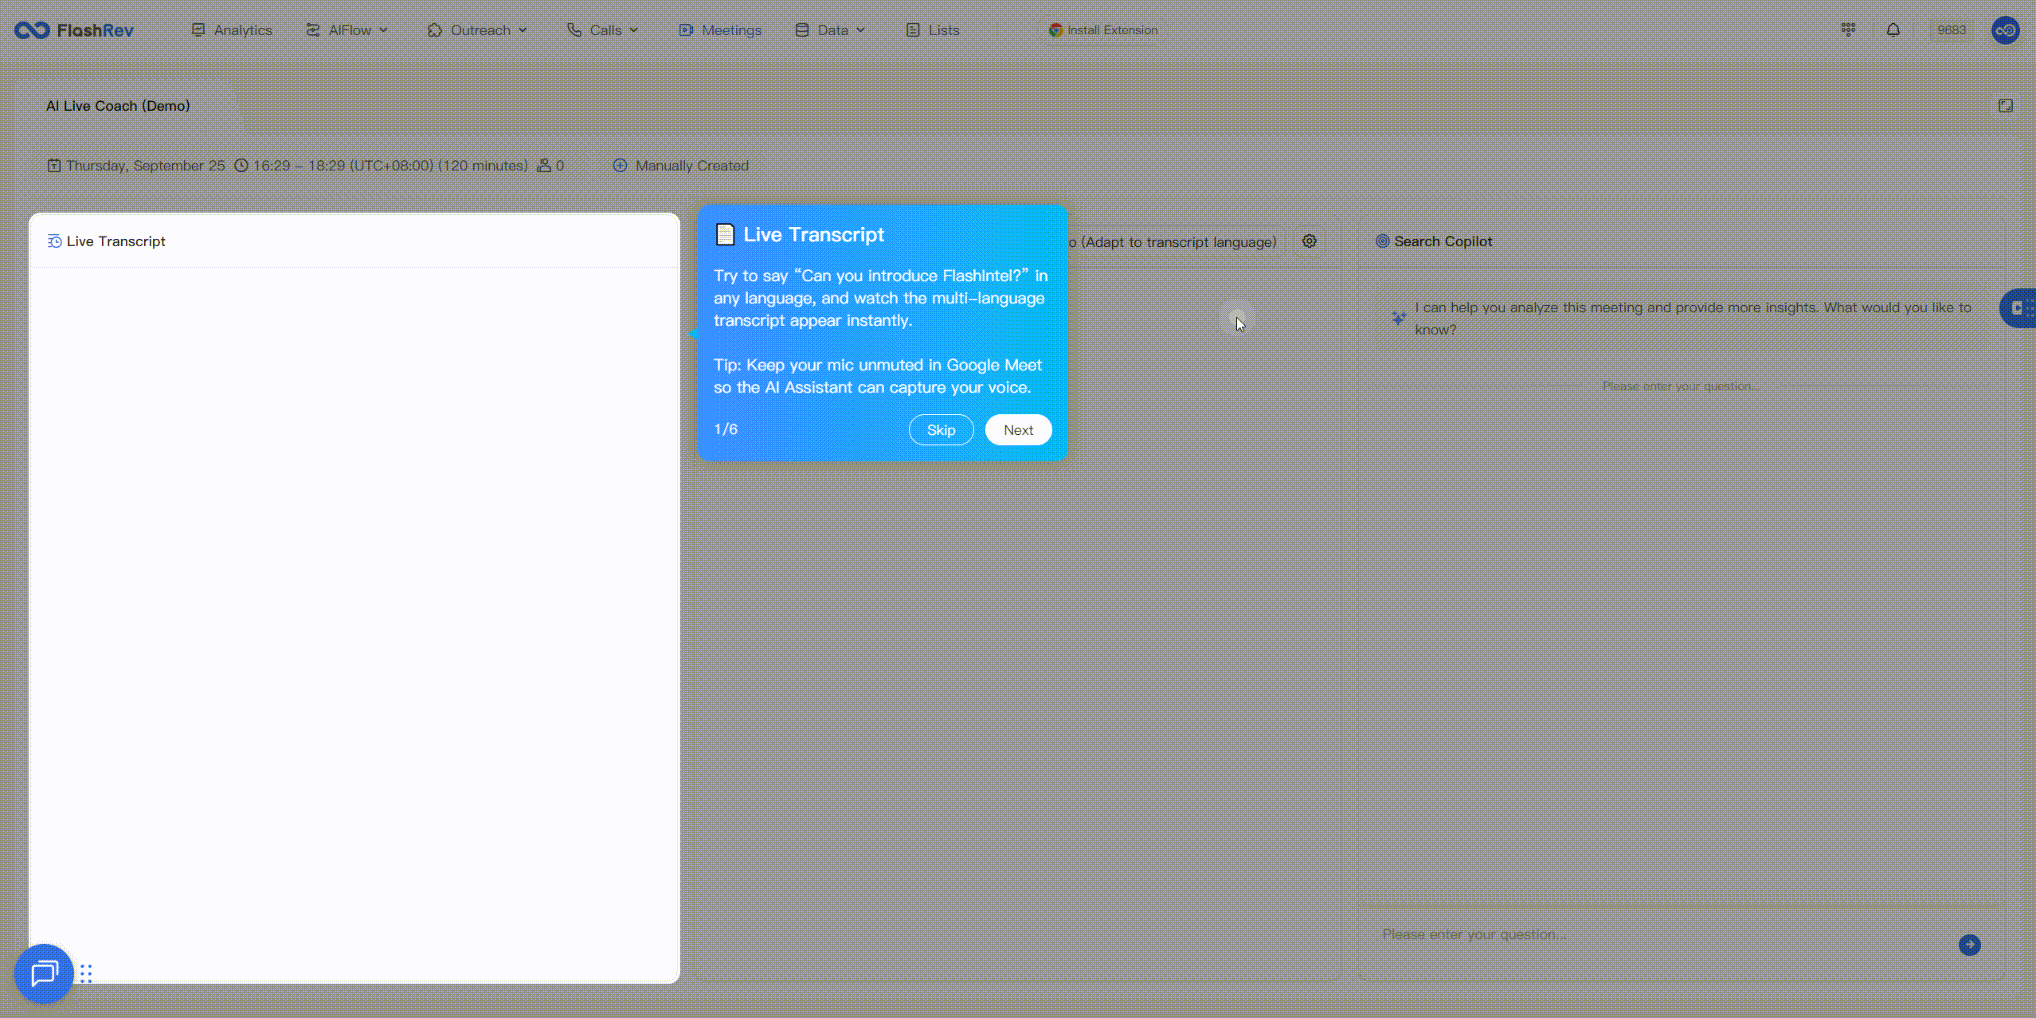This screenshot has height=1018, width=2036.
Task: Click the drag handle dots beside chat
Action: (86, 973)
